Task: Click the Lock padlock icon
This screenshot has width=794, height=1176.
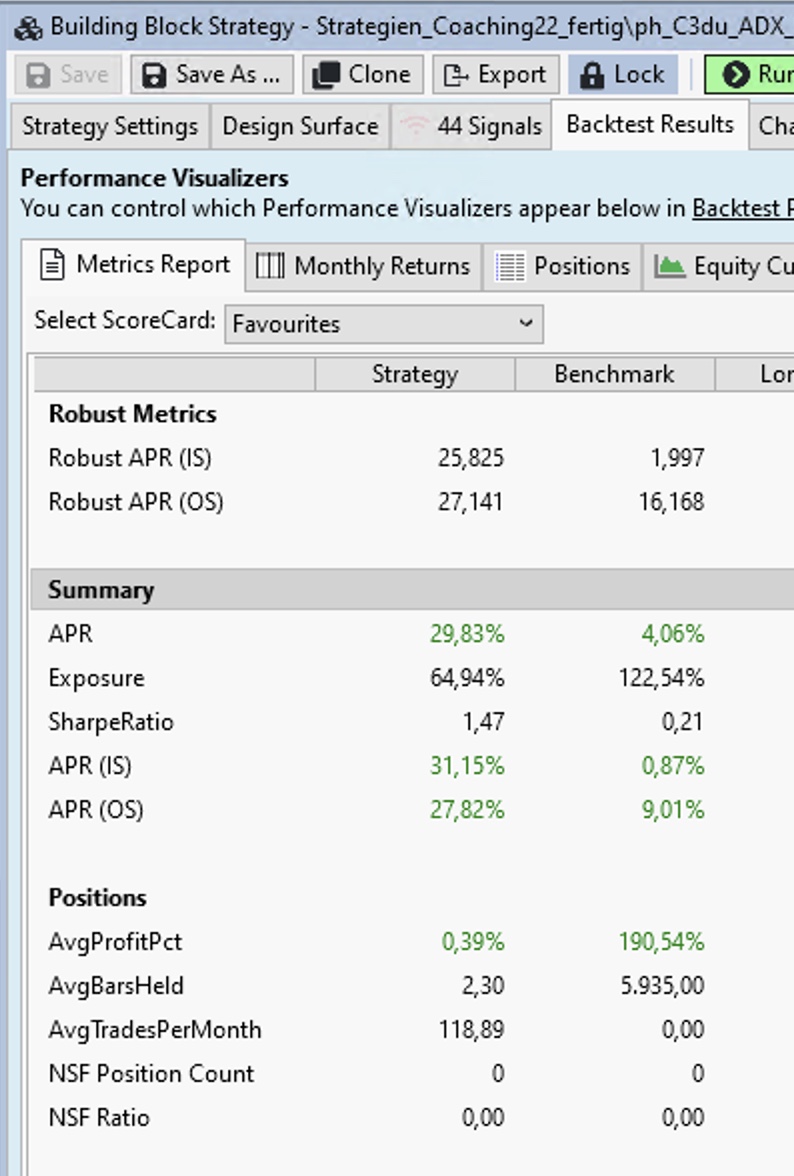Action: click(592, 75)
